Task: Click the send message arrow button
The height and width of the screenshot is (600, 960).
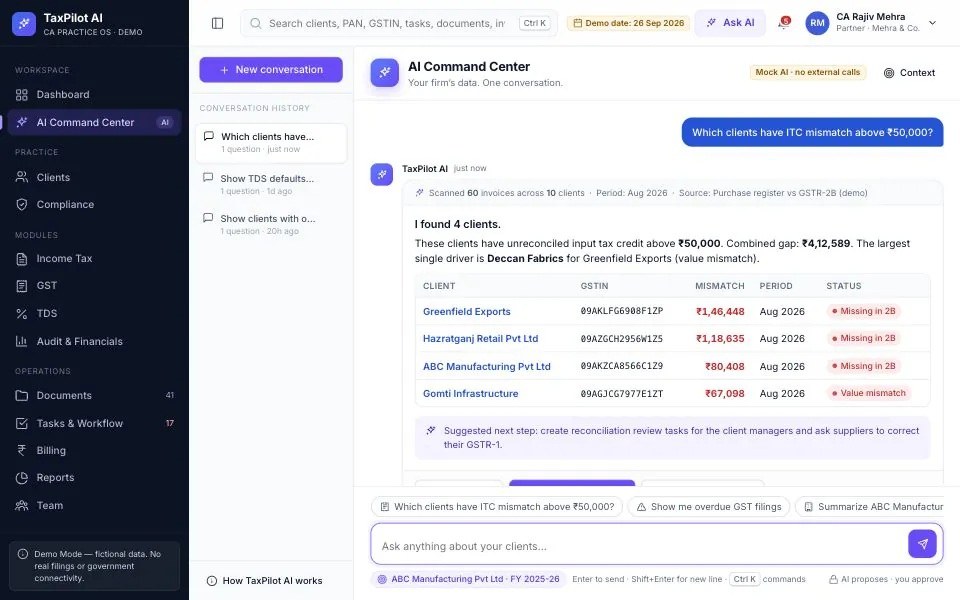Action: (x=922, y=544)
